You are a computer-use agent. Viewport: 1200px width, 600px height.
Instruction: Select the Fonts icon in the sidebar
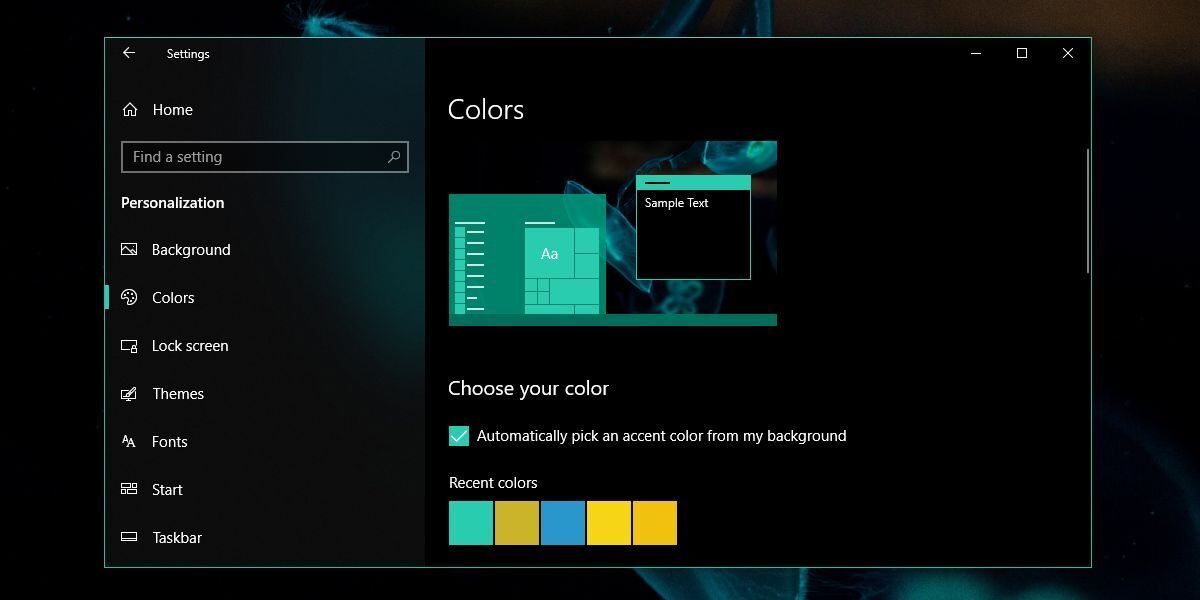click(129, 441)
